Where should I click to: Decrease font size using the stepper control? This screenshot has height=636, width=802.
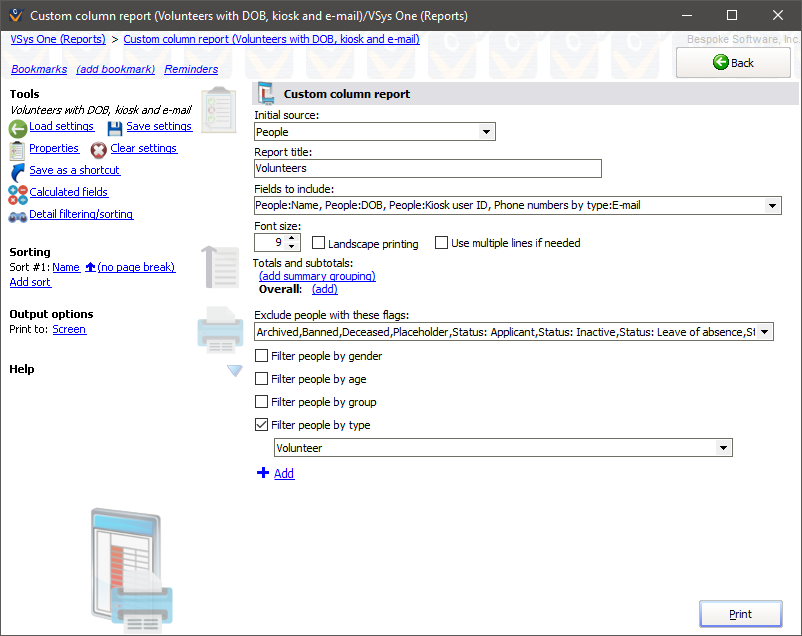(290, 247)
